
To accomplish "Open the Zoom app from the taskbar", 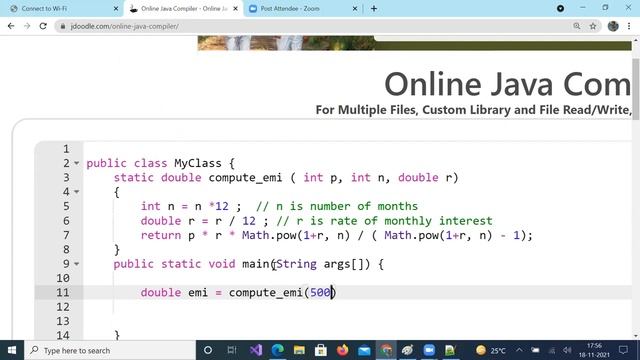I will coord(429,350).
